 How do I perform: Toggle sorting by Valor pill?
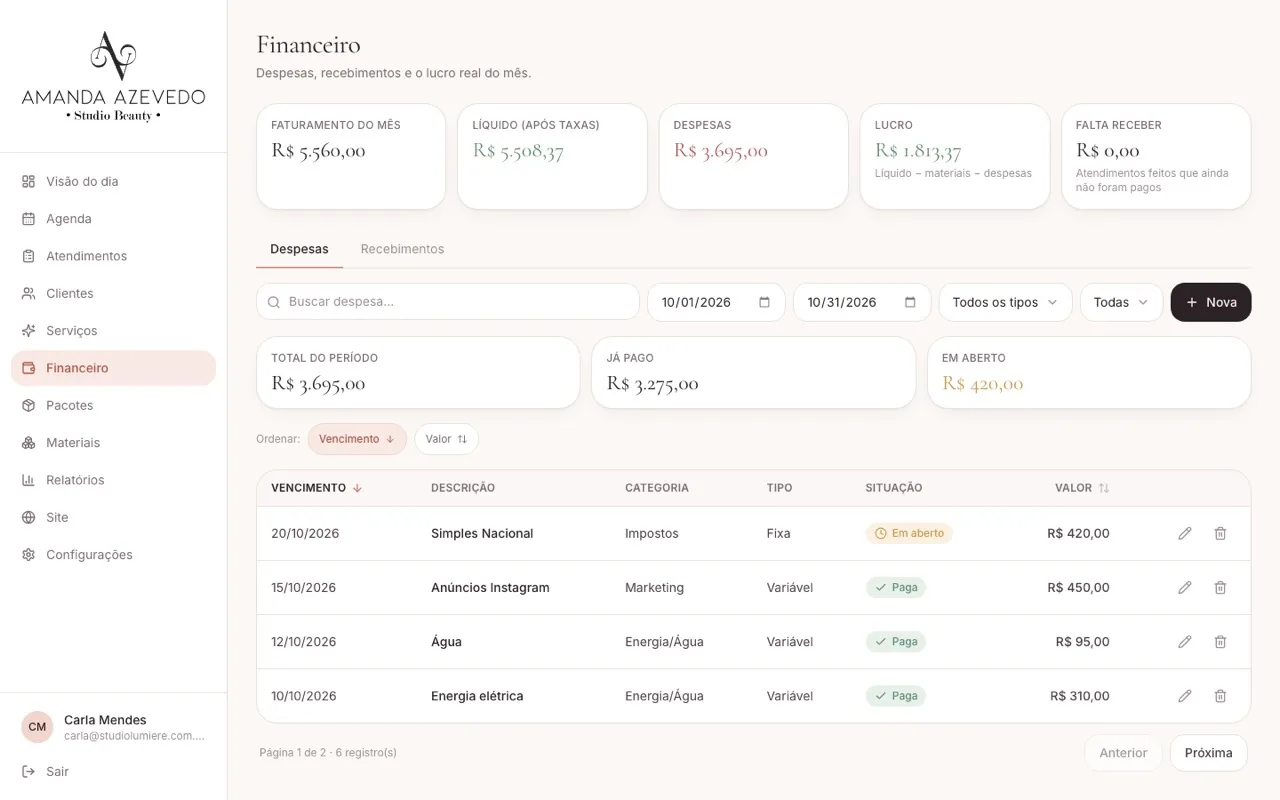(446, 439)
